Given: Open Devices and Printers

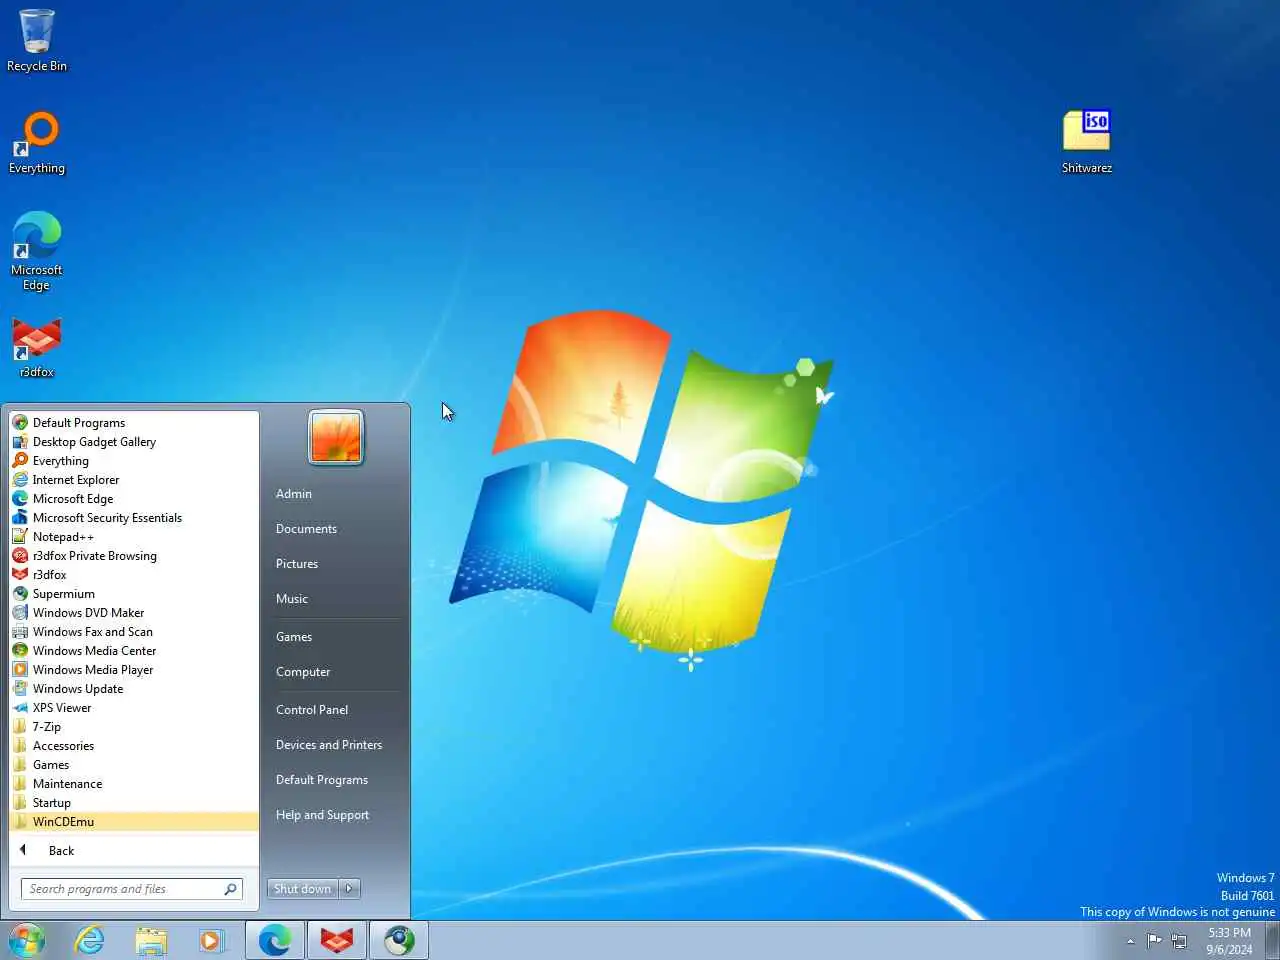Looking at the screenshot, I should (x=336, y=745).
